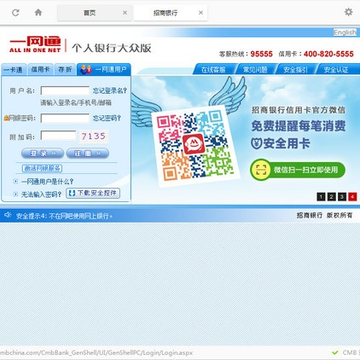
Task: Open the settings gear icon
Action: (x=348, y=12)
